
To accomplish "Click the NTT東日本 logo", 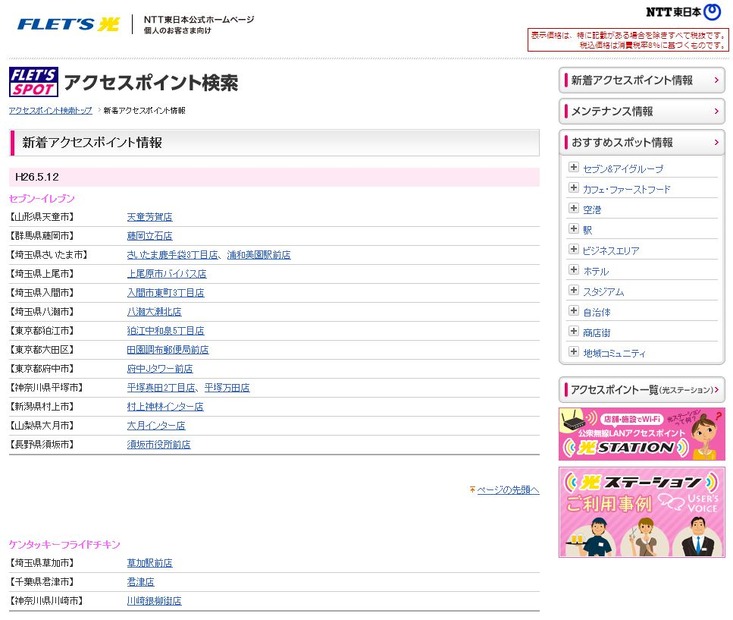I will click(683, 12).
